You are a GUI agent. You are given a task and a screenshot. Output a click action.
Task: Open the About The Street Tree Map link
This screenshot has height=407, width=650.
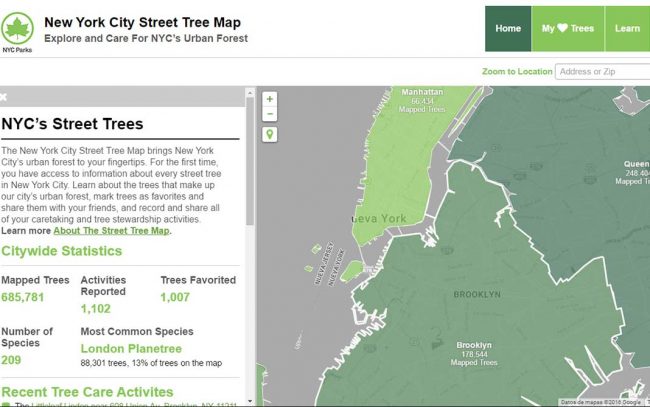(112, 231)
